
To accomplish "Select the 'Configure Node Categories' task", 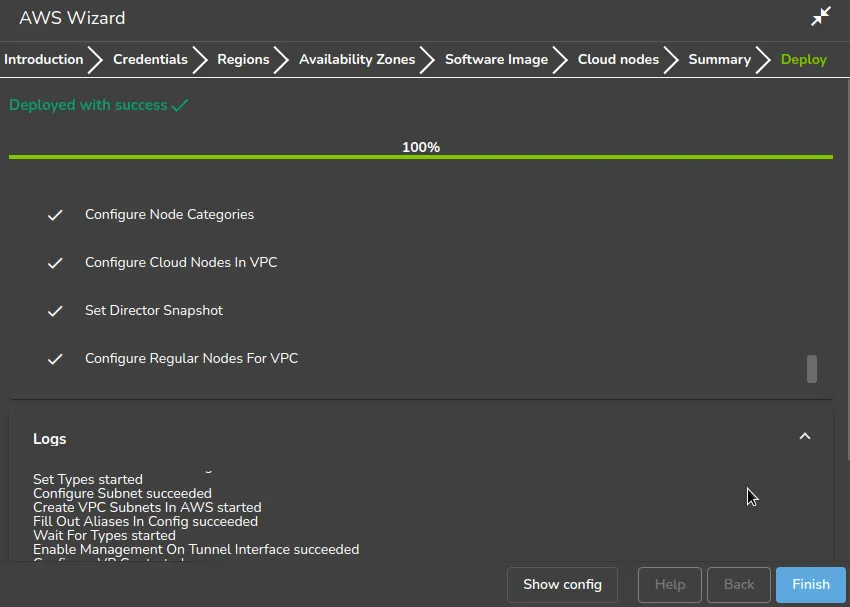I will (169, 215).
